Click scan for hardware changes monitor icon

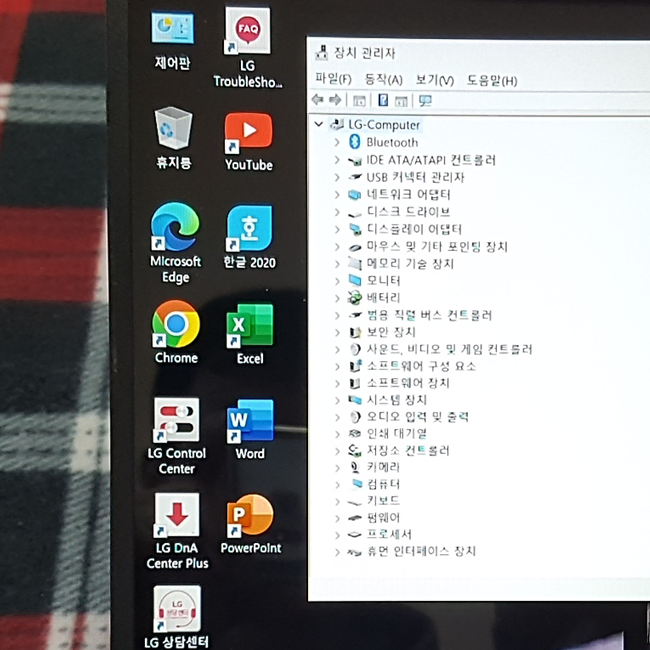pyautogui.click(x=425, y=101)
